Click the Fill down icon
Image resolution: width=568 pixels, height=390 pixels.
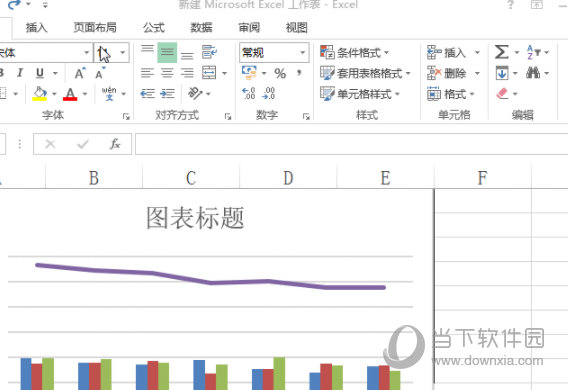click(502, 73)
